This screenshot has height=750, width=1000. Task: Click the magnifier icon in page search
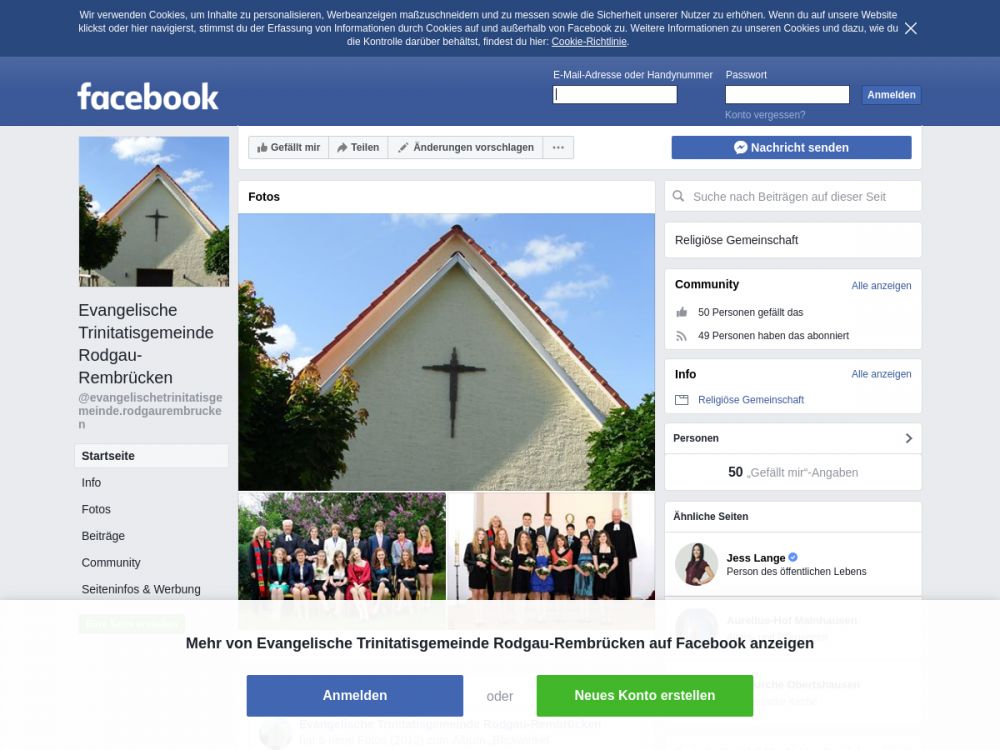679,196
